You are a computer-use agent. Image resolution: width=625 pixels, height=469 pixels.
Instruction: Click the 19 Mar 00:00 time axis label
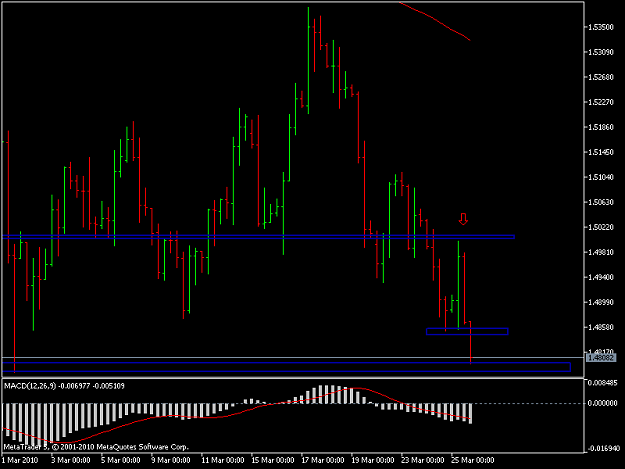(x=373, y=460)
